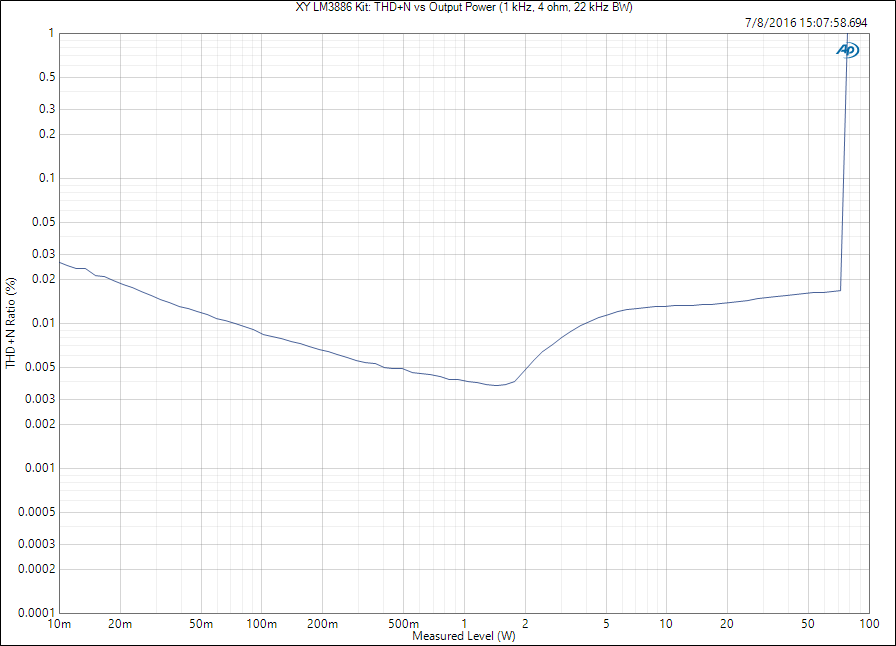Click the curve minimum near 1.5 W
This screenshot has height=646, width=896.
[x=497, y=385]
